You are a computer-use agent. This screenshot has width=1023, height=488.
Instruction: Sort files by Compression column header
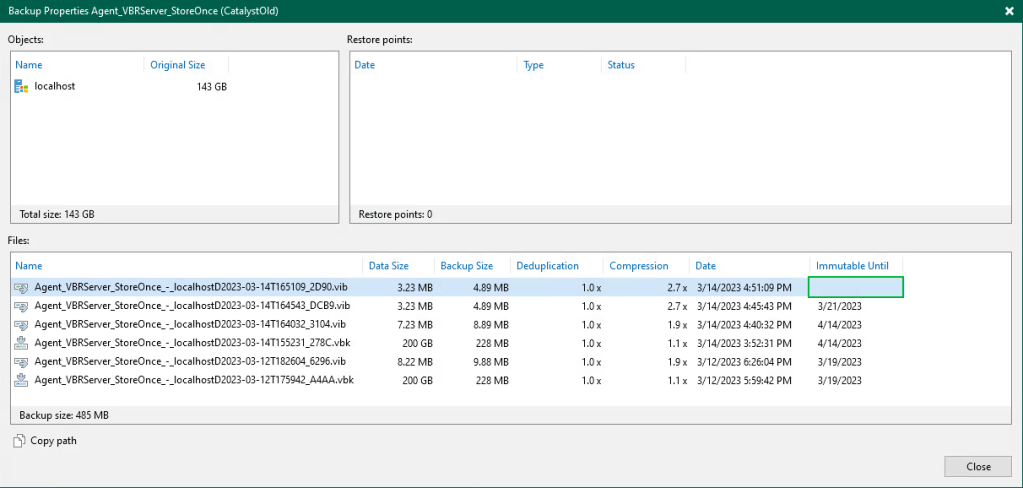pos(638,266)
